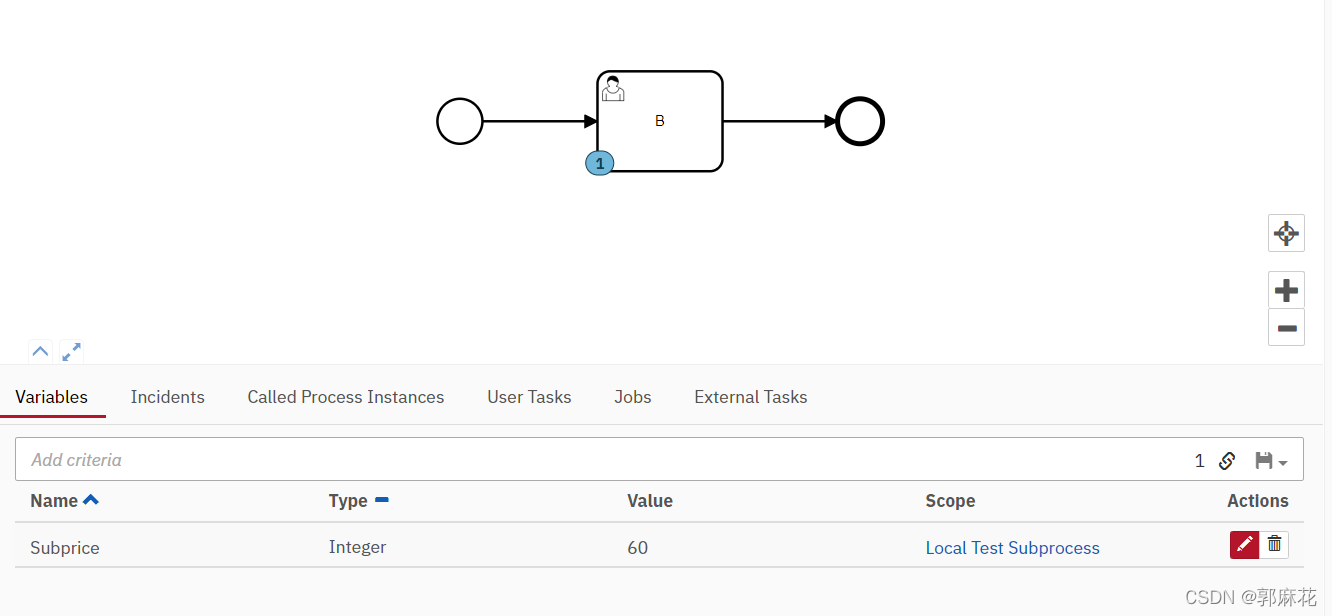Click the Integer type cell

pyautogui.click(x=357, y=547)
